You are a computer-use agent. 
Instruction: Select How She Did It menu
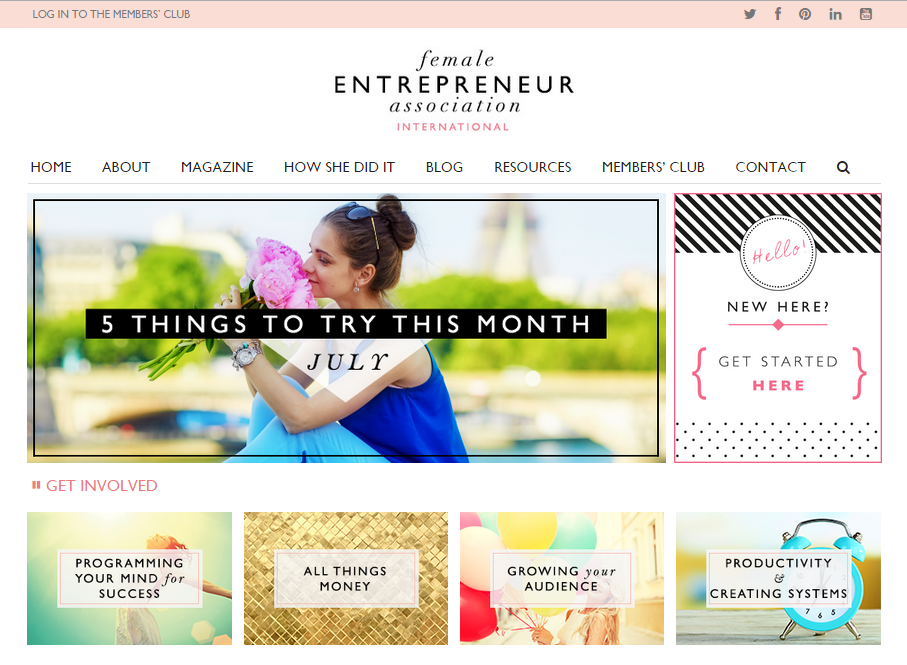pos(340,167)
